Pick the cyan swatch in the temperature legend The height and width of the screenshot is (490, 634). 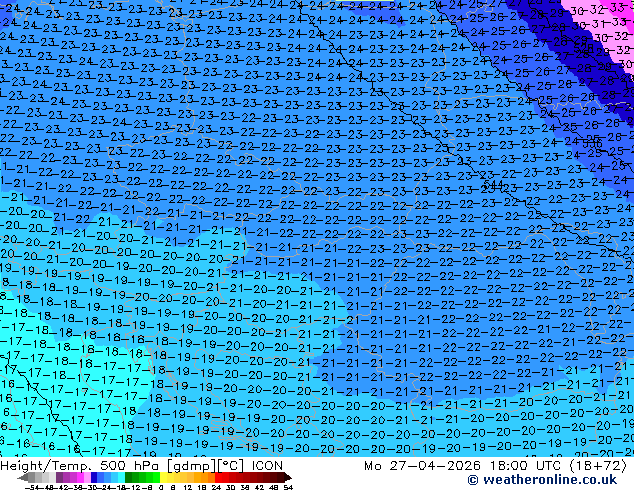pyautogui.click(x=121, y=477)
